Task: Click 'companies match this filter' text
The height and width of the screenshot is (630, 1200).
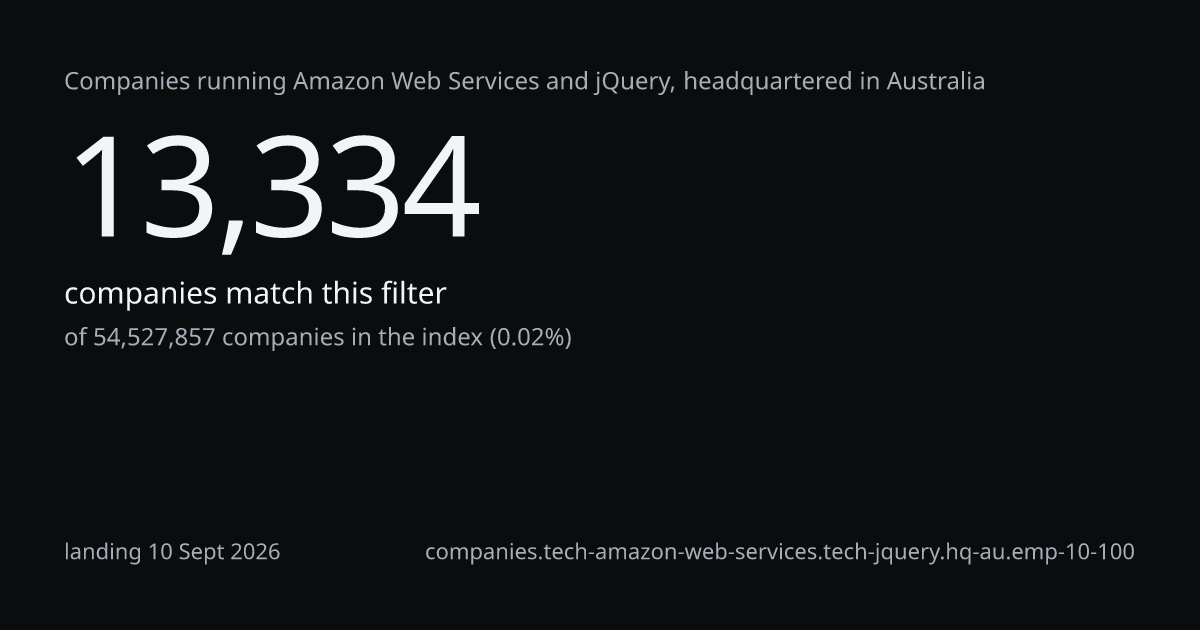Action: point(255,295)
